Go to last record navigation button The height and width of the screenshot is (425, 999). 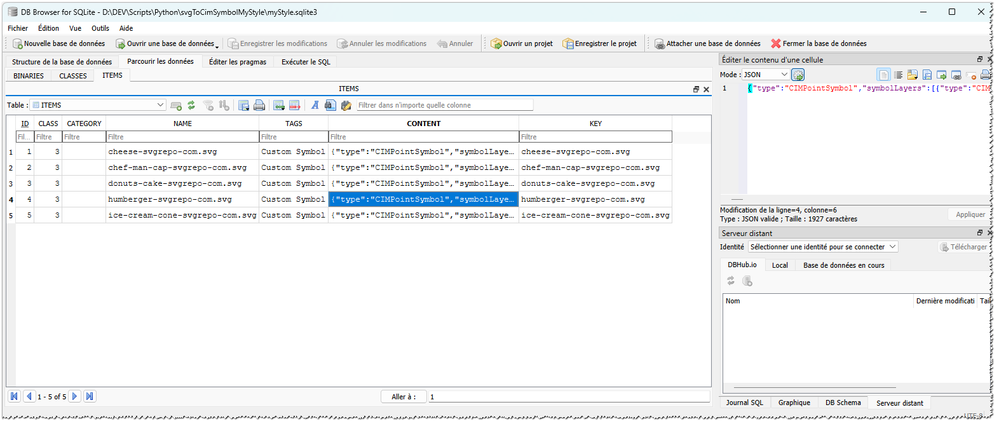pyautogui.click(x=90, y=396)
